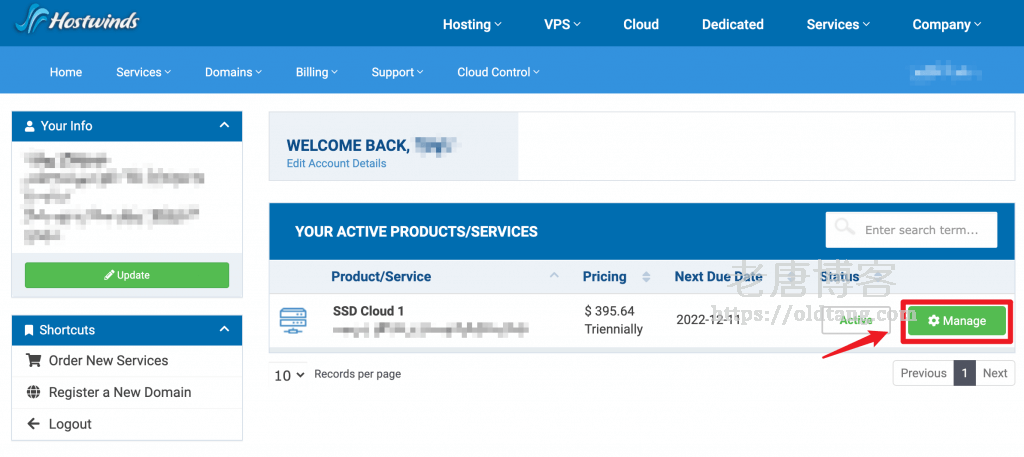Click the Hostwinds logo
1024x457 pixels.
coord(77,20)
